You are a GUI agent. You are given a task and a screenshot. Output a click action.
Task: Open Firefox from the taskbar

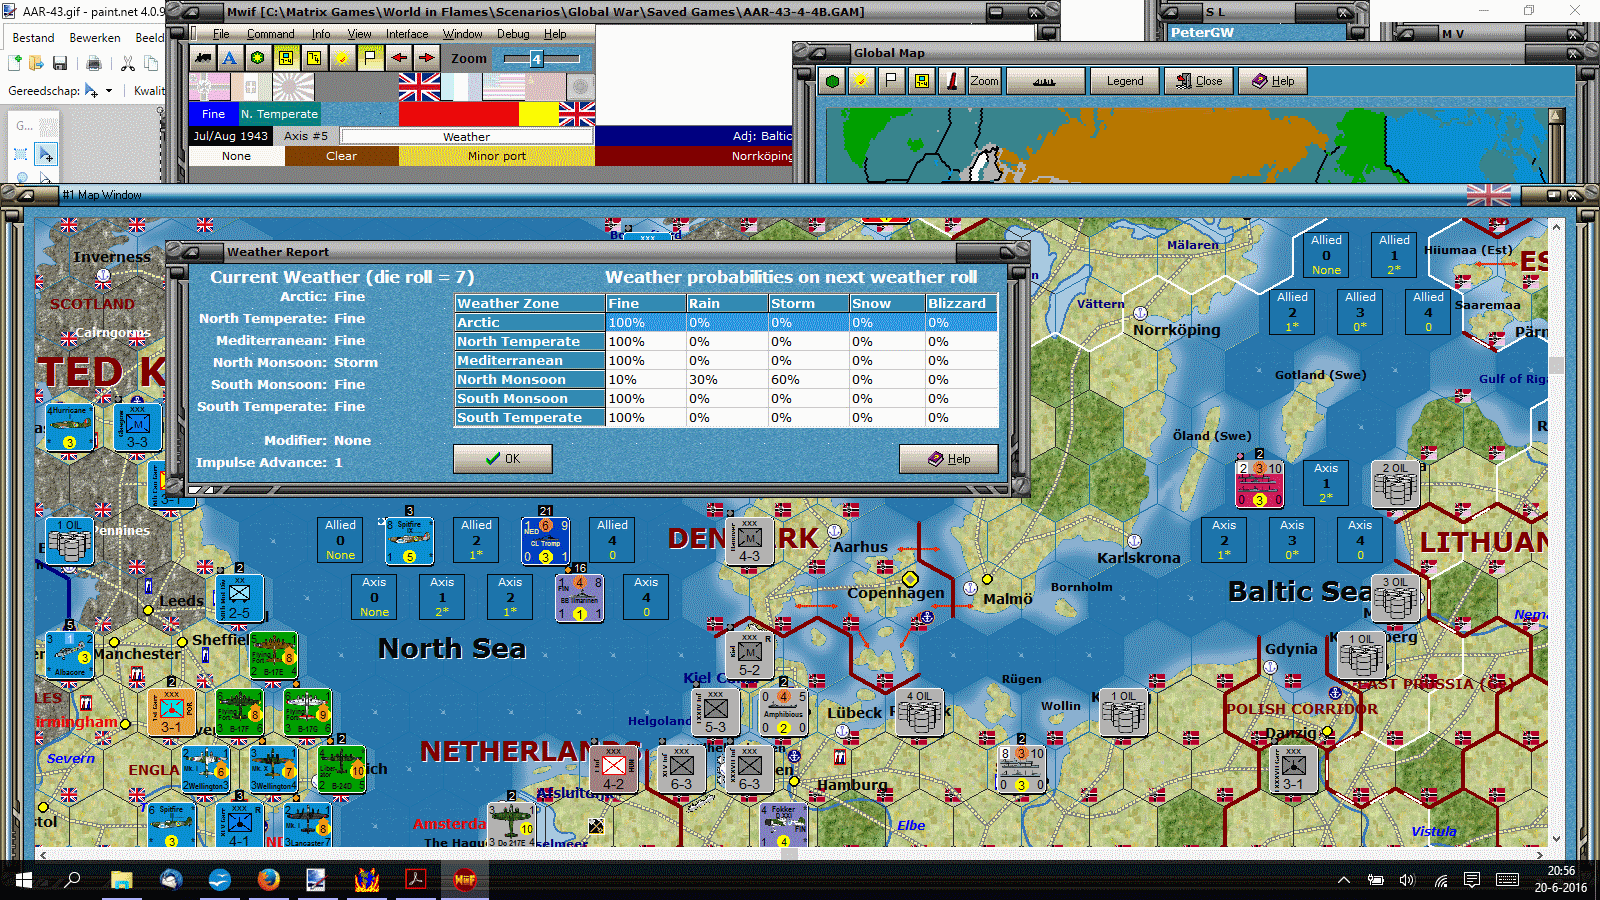(268, 880)
